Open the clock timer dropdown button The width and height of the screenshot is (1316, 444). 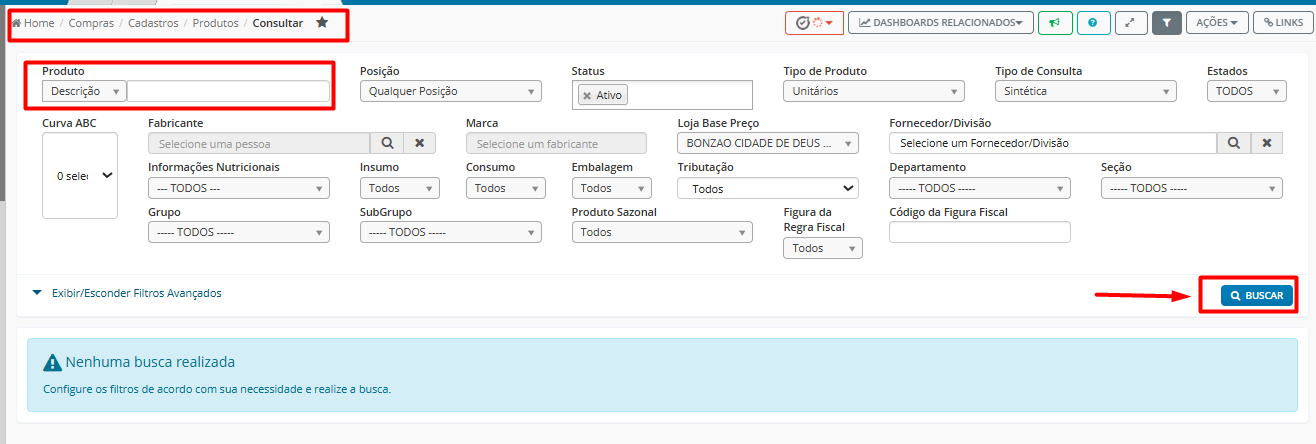(814, 22)
